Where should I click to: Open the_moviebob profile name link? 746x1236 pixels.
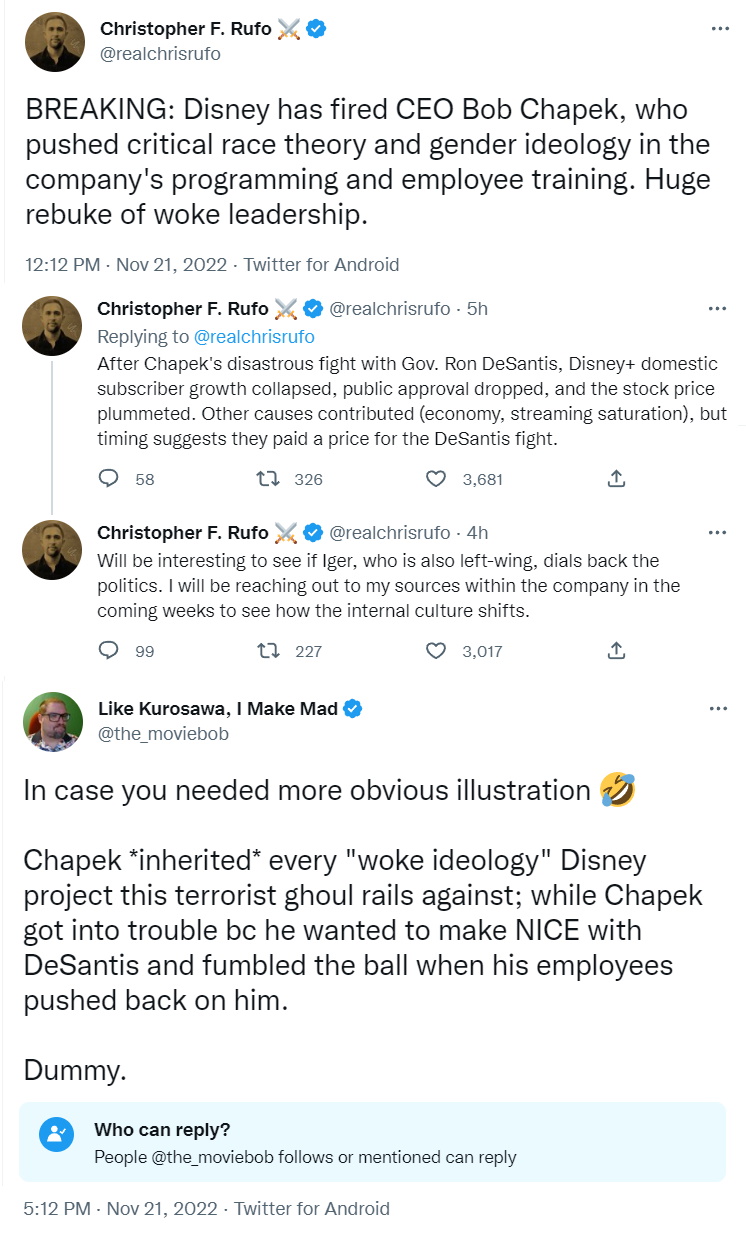coord(217,709)
